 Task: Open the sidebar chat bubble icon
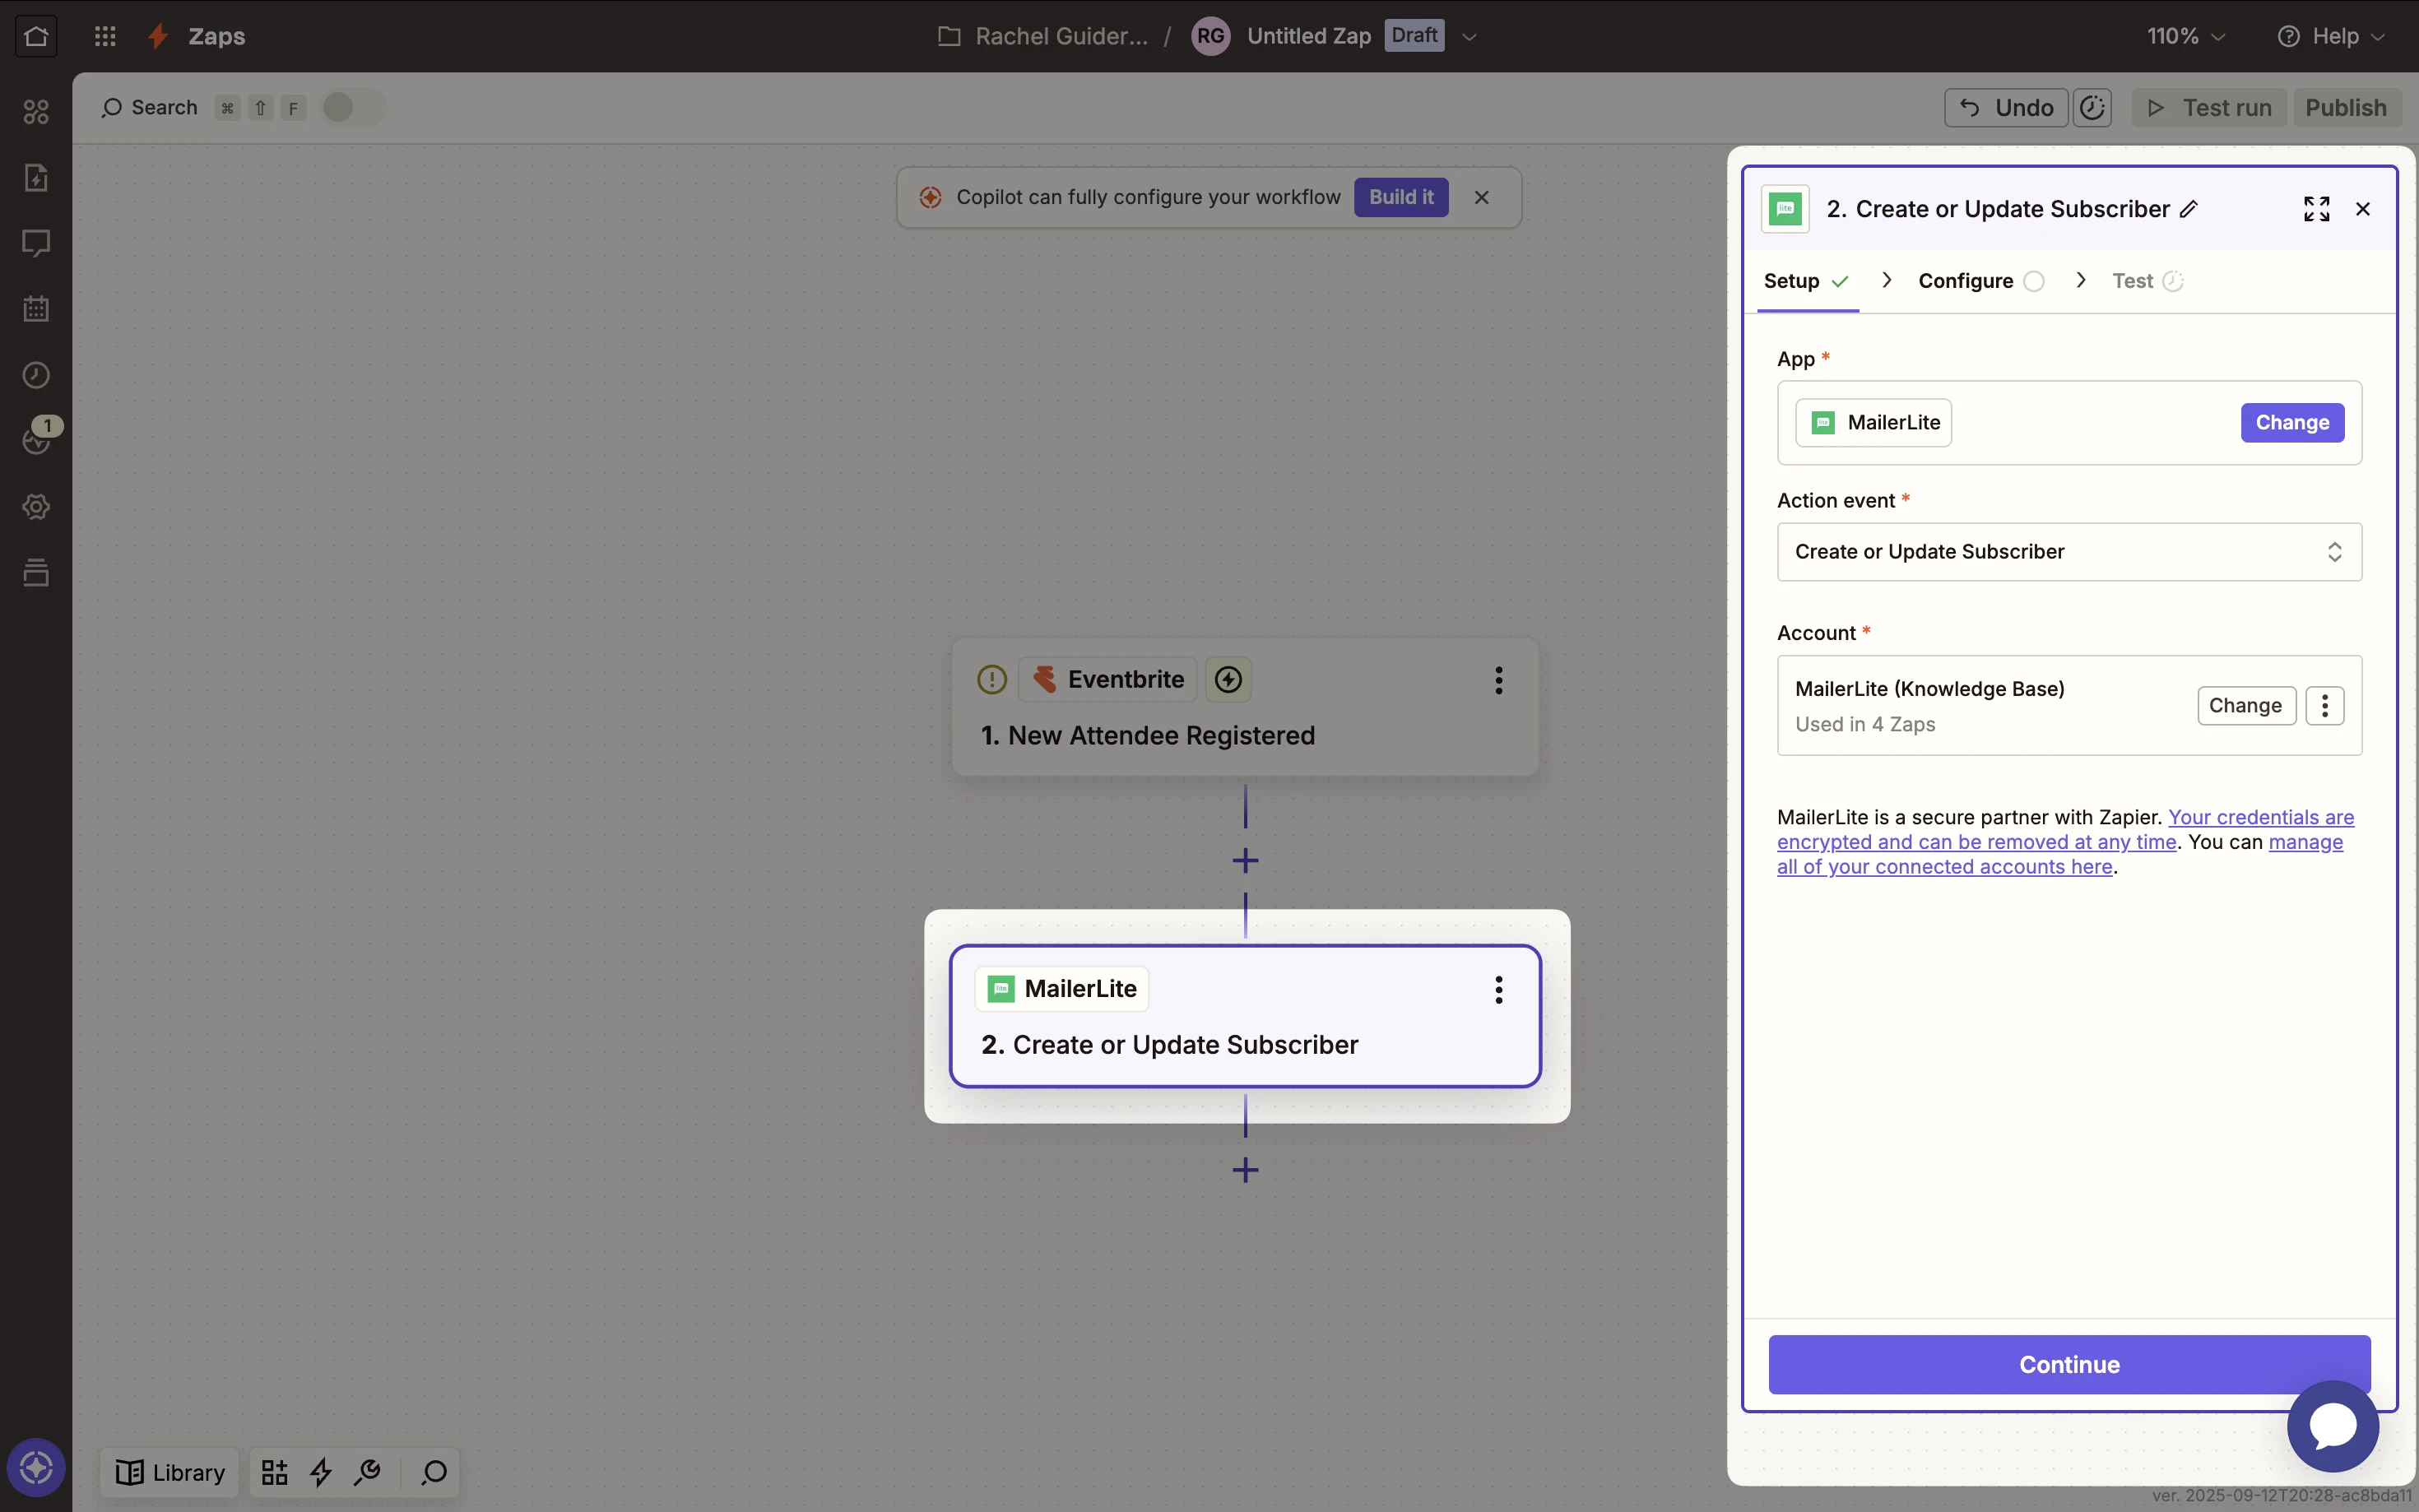coord(36,243)
